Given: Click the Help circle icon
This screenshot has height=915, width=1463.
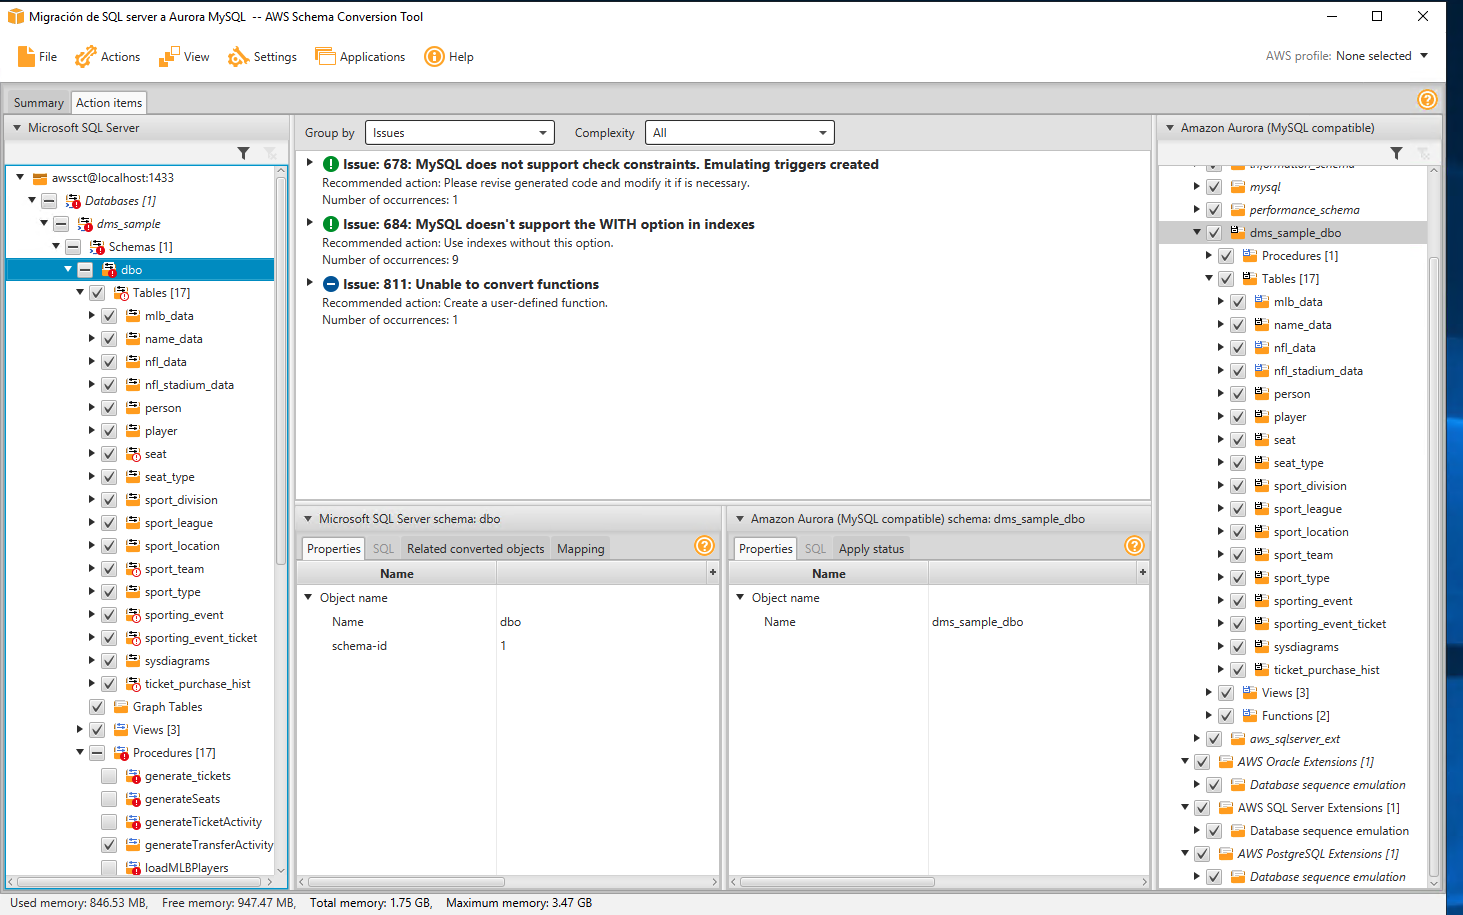Looking at the screenshot, I should tap(434, 57).
